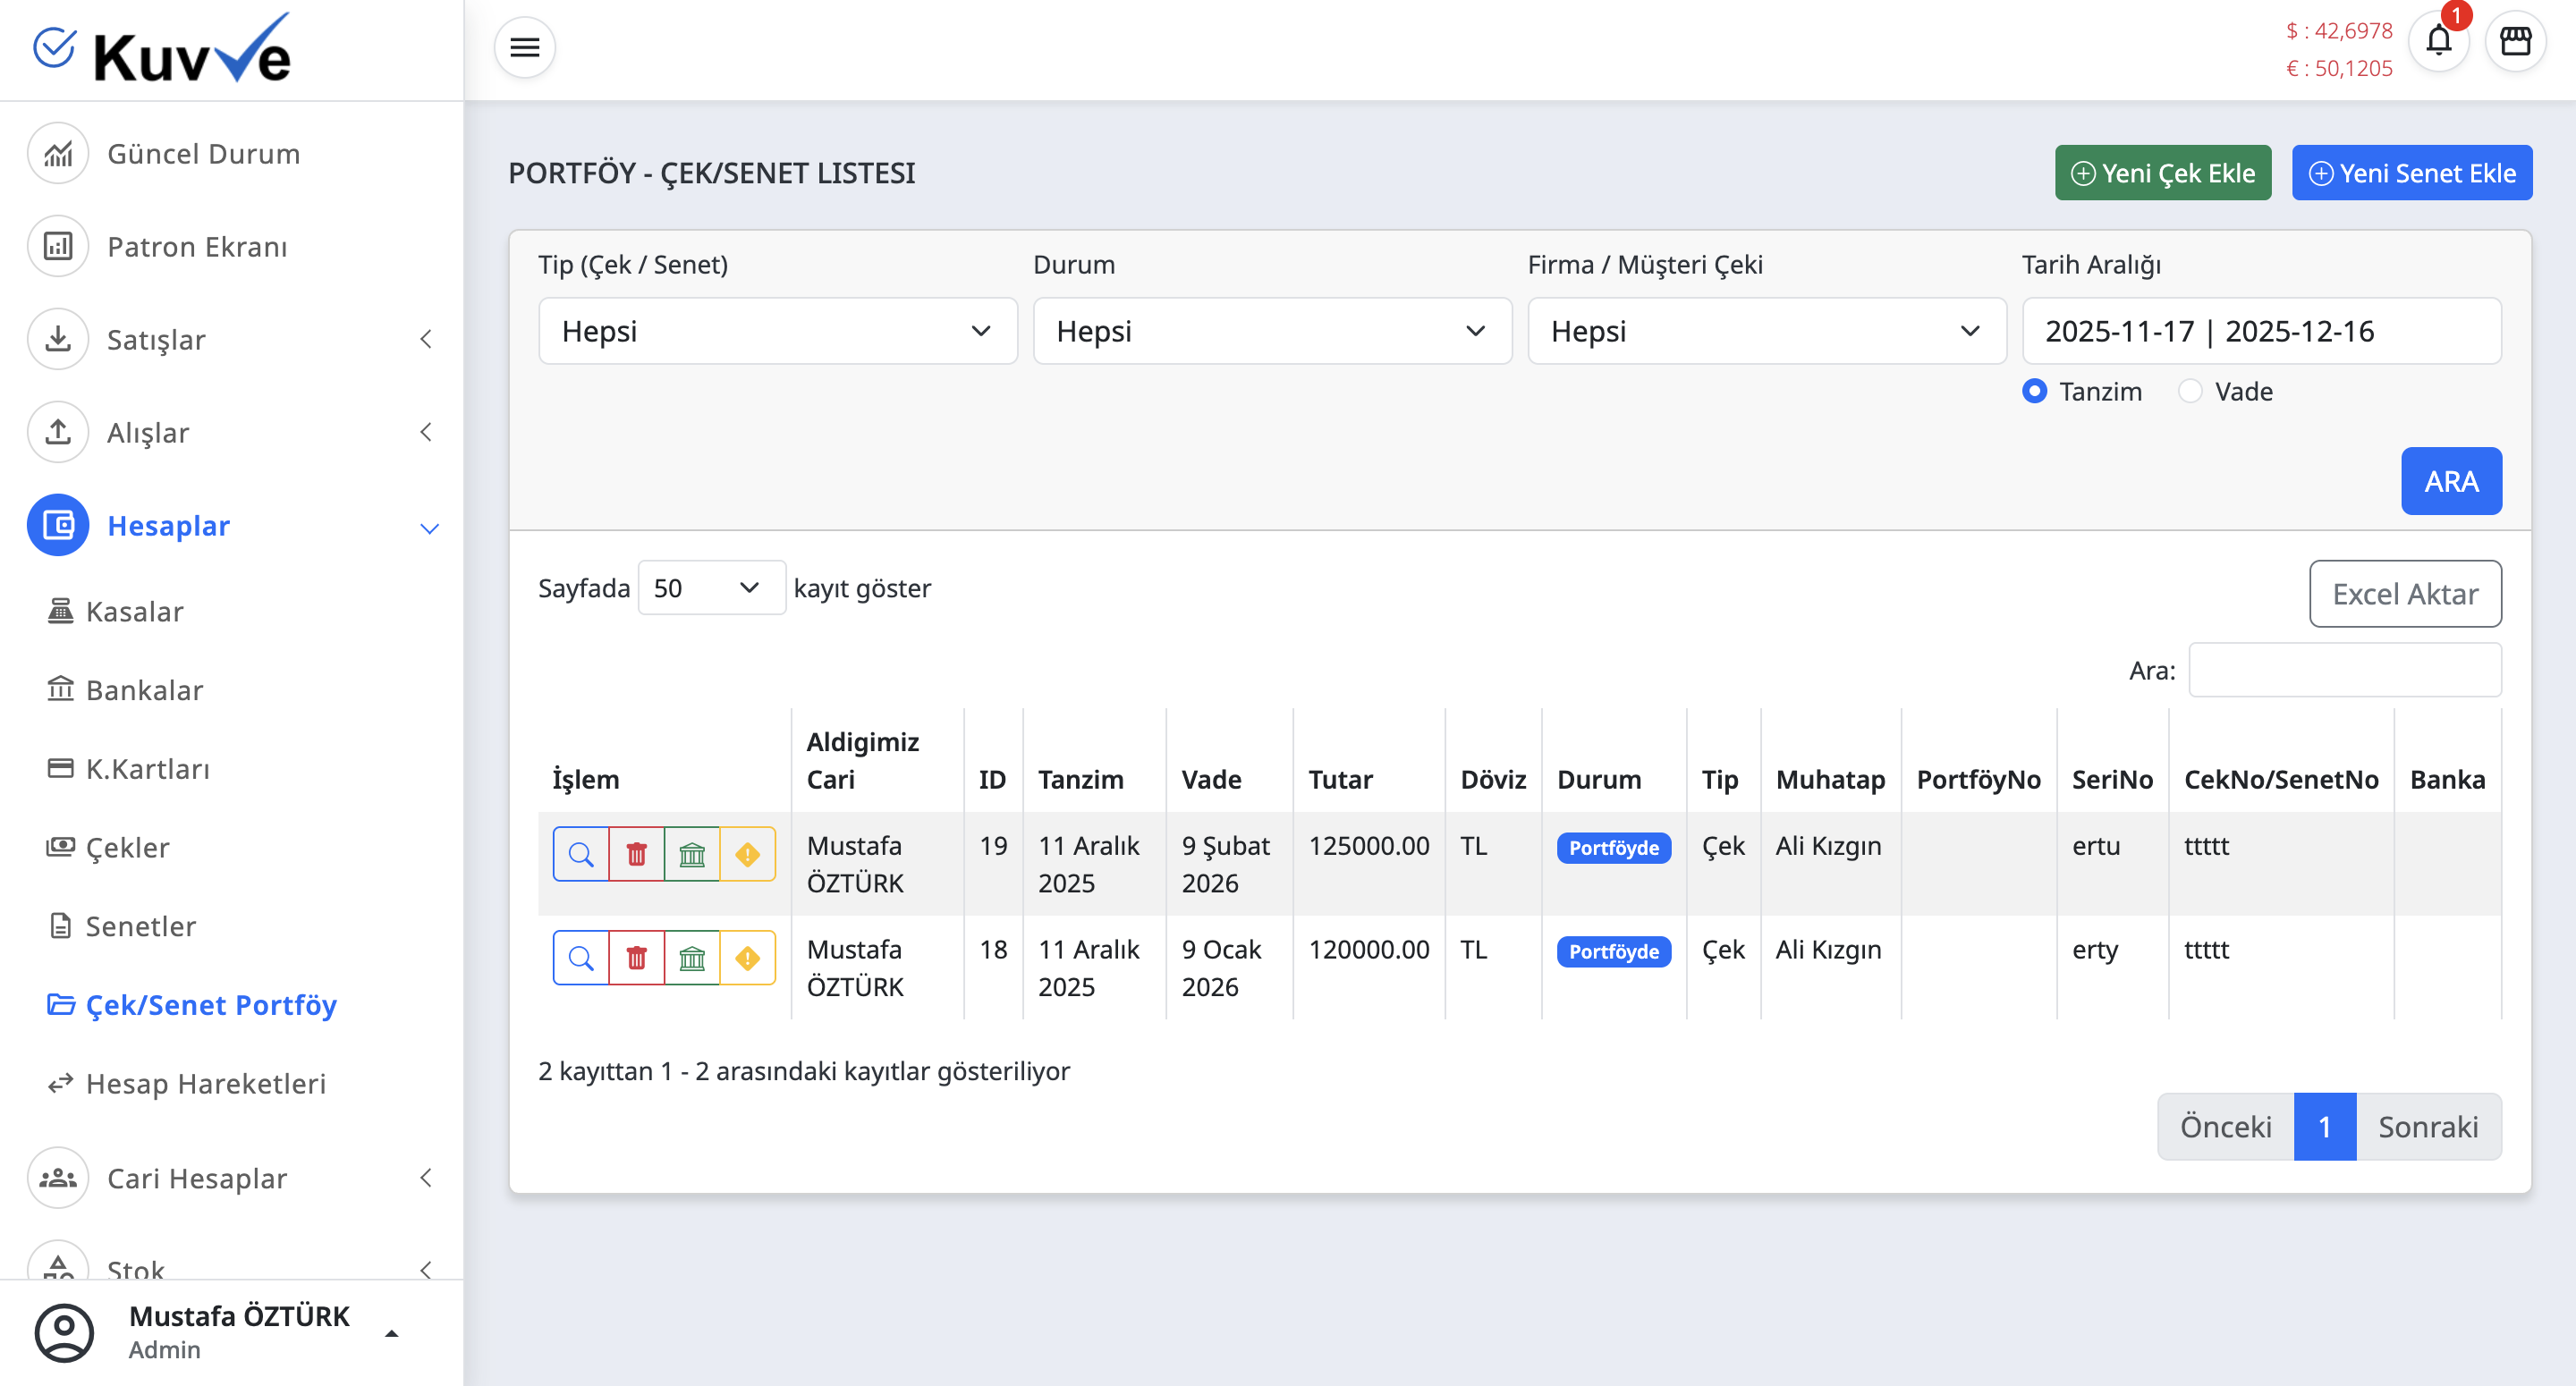Open Patron Ekranı from the sidebar icon
Viewport: 2576px width, 1386px height.
[x=58, y=246]
